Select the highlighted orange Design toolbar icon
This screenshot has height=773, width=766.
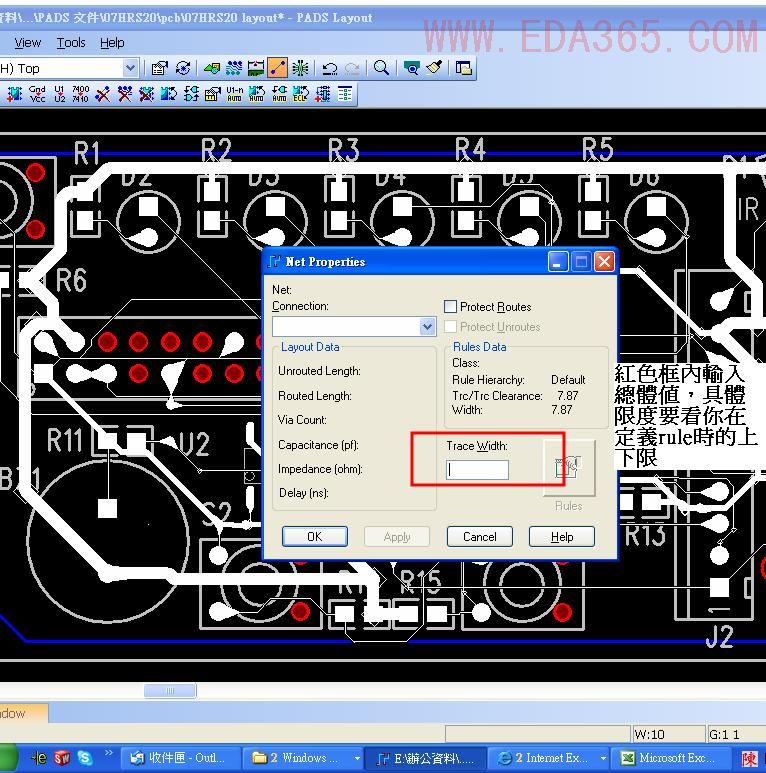pos(278,68)
